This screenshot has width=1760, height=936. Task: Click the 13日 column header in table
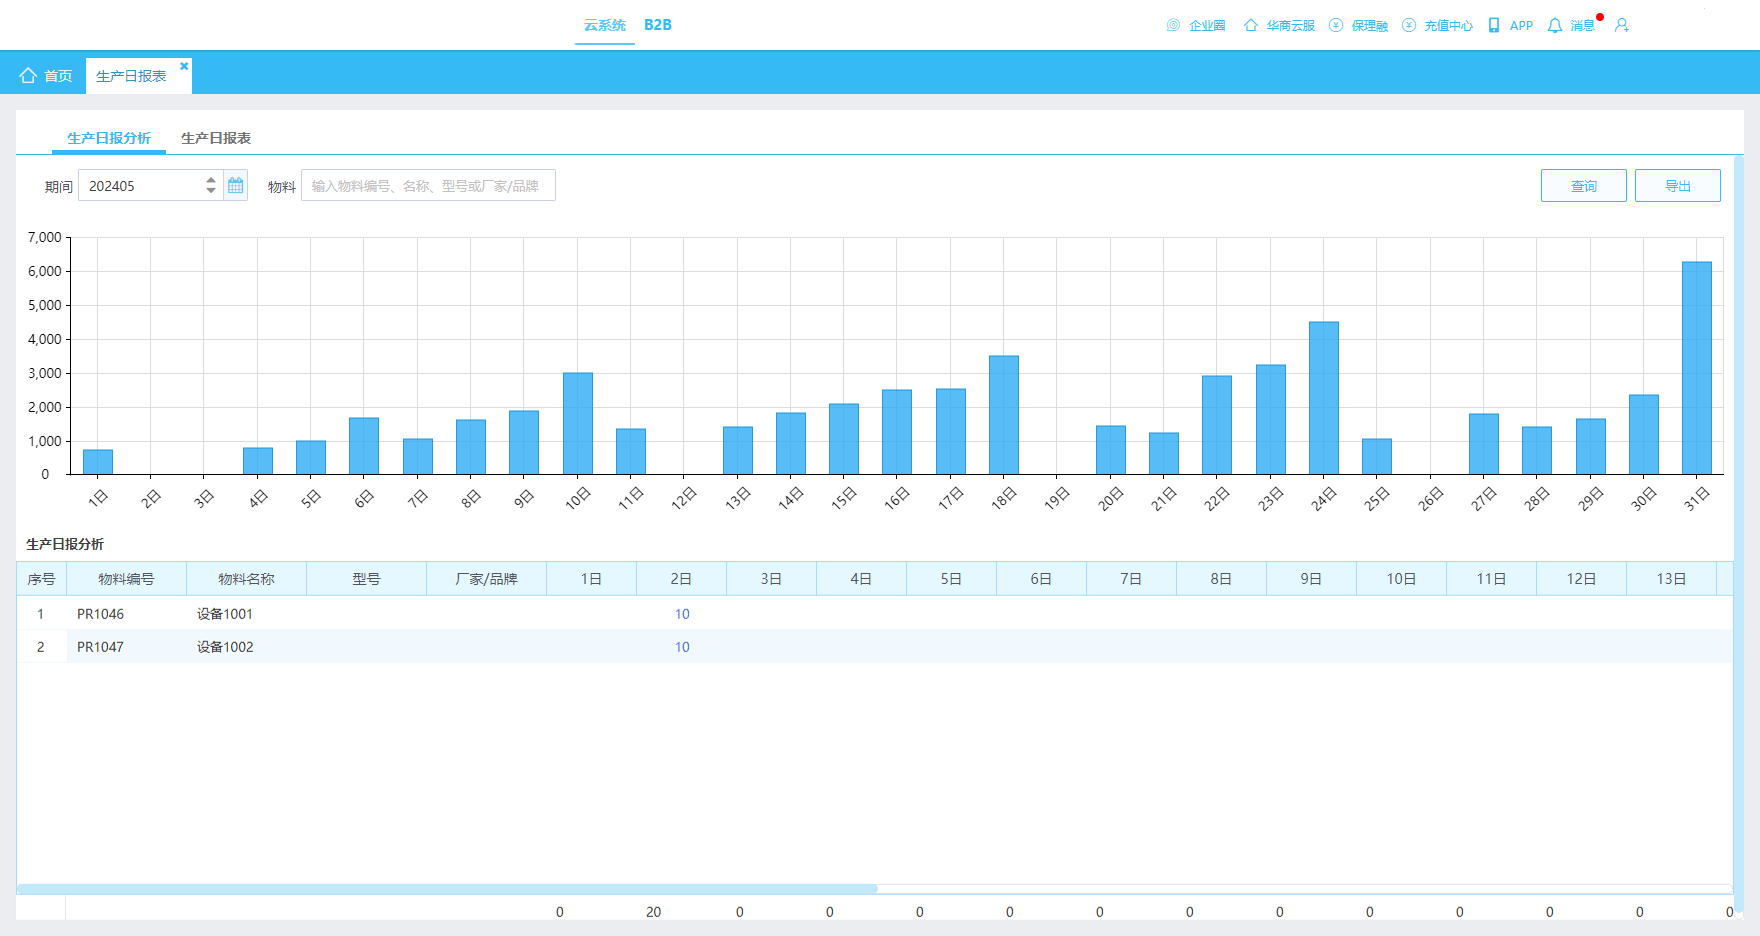1671,579
